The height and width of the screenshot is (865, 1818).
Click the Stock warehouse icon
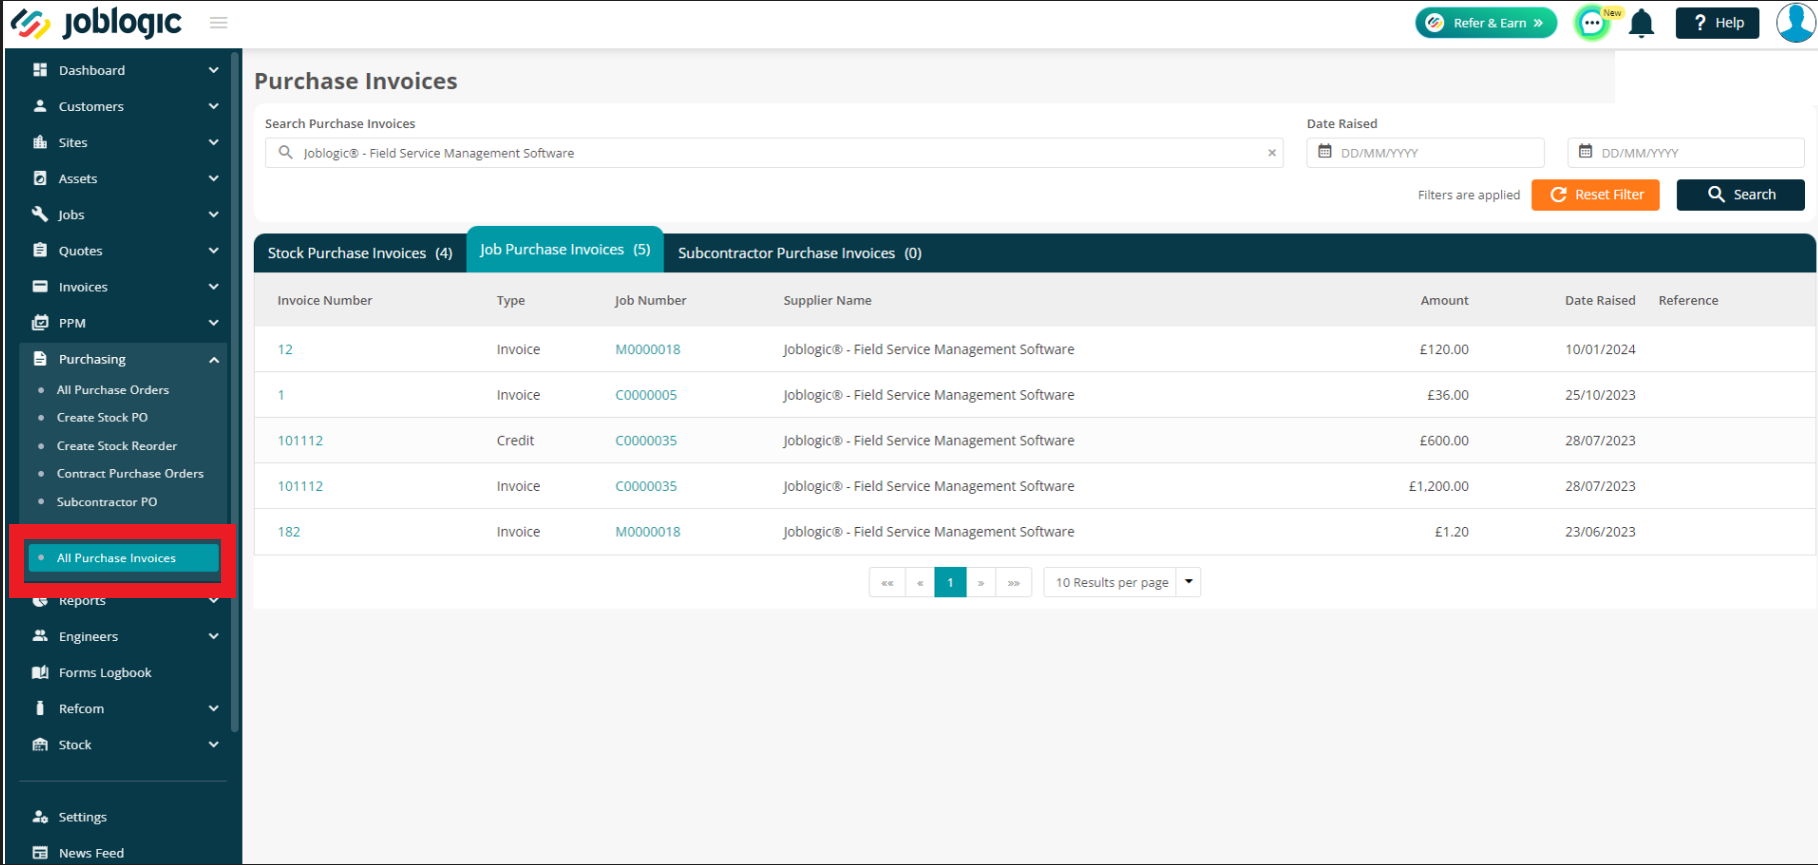click(40, 744)
